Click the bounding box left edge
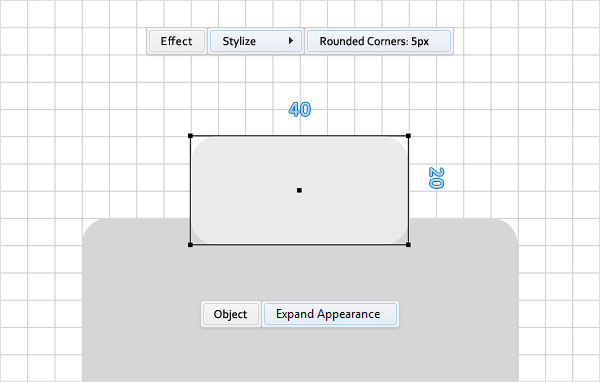The width and height of the screenshot is (600, 382). 191,190
